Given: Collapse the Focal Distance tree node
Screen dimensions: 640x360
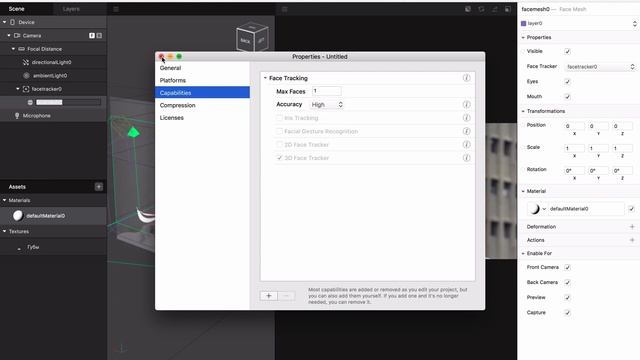Looking at the screenshot, I should click(x=13, y=49).
